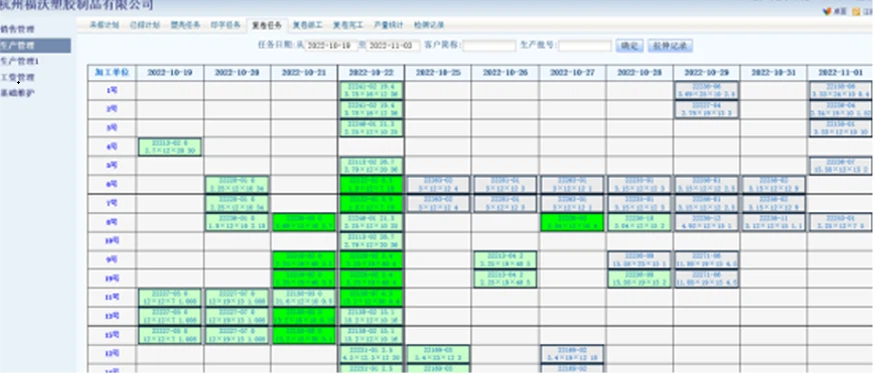Click the 2022-10-28 column header
The image size is (875, 374).
pyautogui.click(x=640, y=73)
